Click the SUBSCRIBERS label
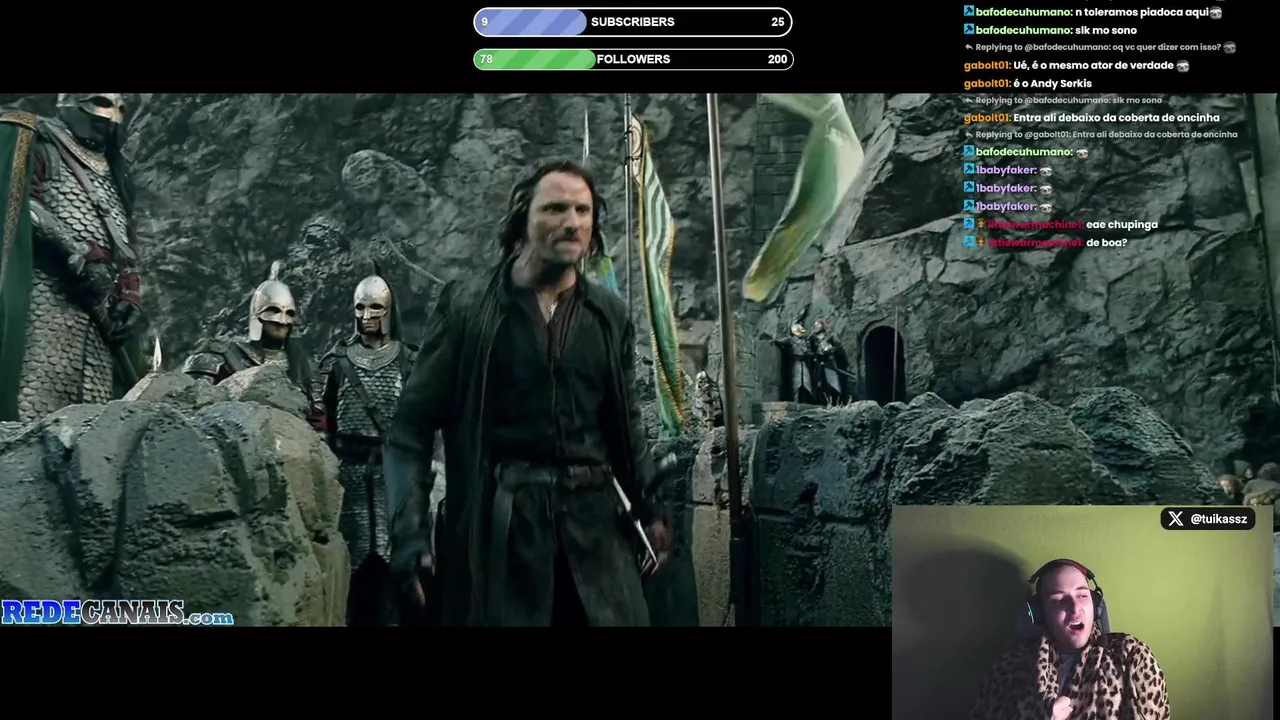Viewport: 1280px width, 720px height. (x=632, y=22)
